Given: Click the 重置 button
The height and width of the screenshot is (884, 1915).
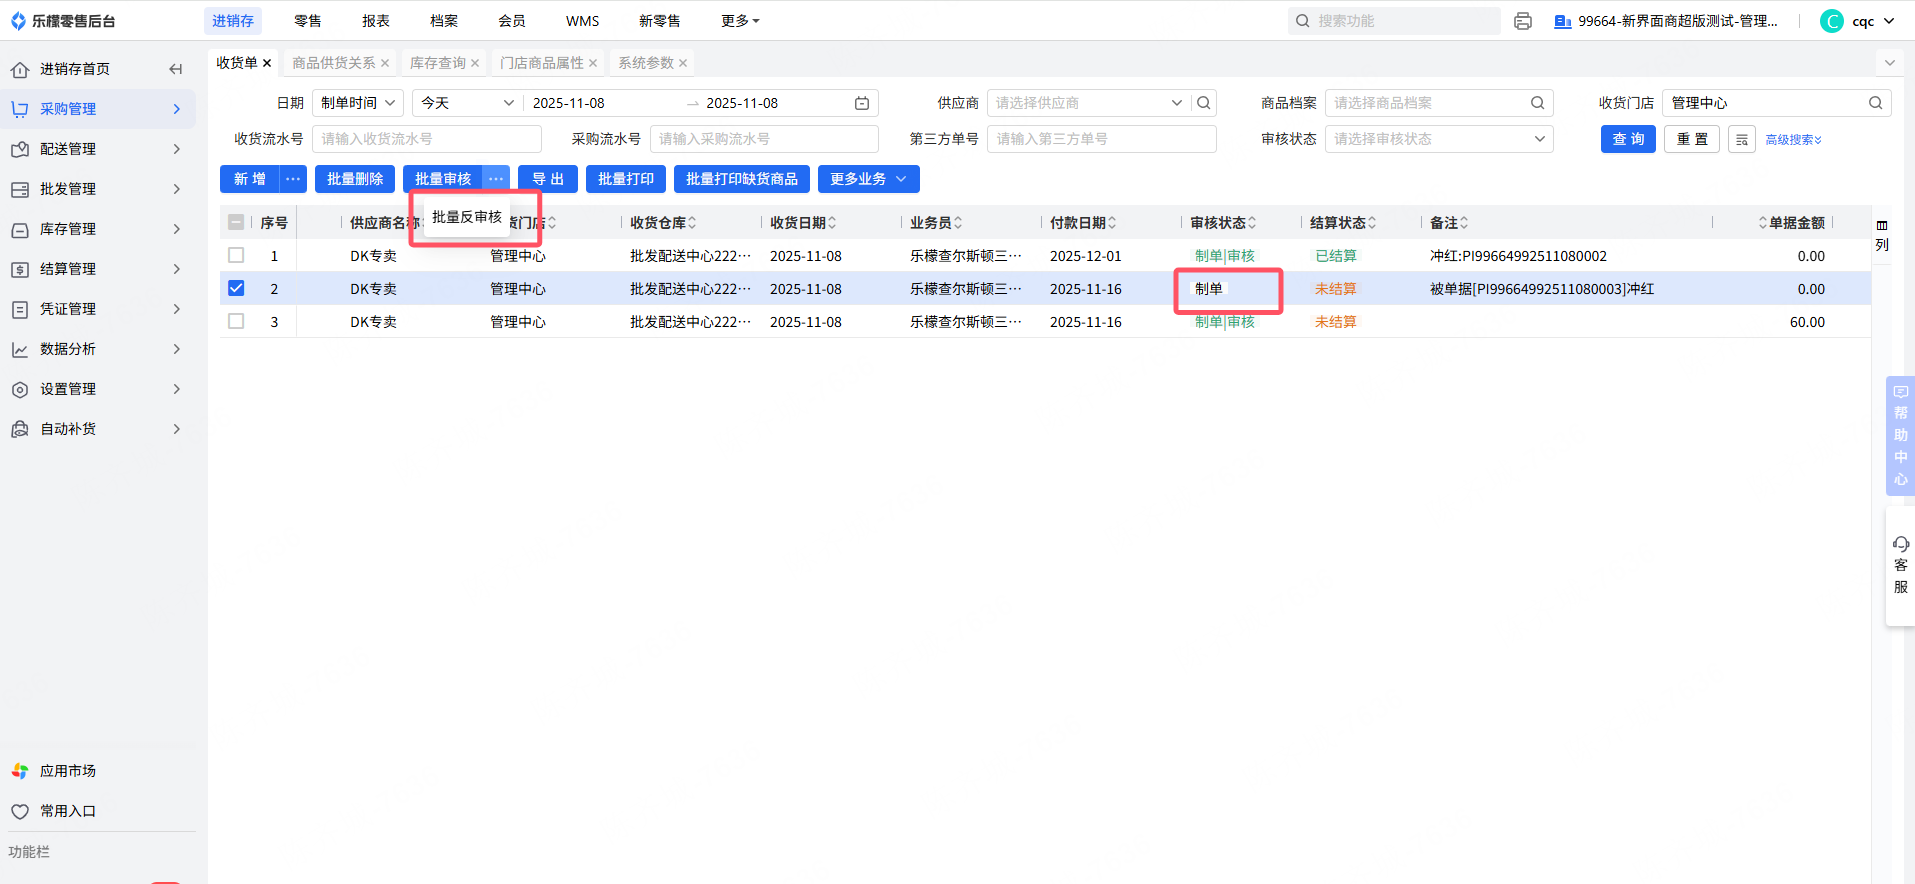Looking at the screenshot, I should point(1692,139).
